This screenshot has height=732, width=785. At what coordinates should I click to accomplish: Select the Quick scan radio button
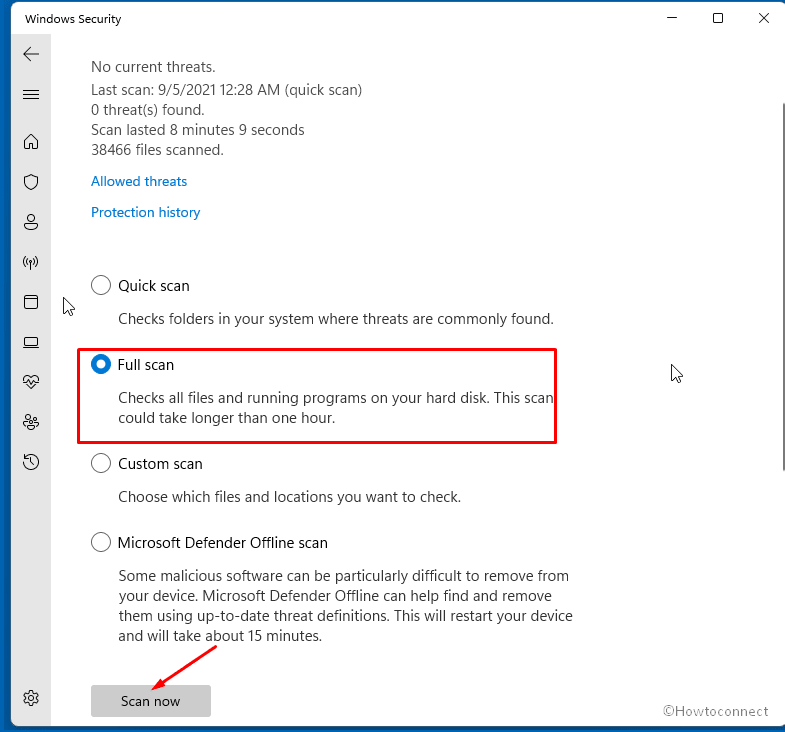101,285
